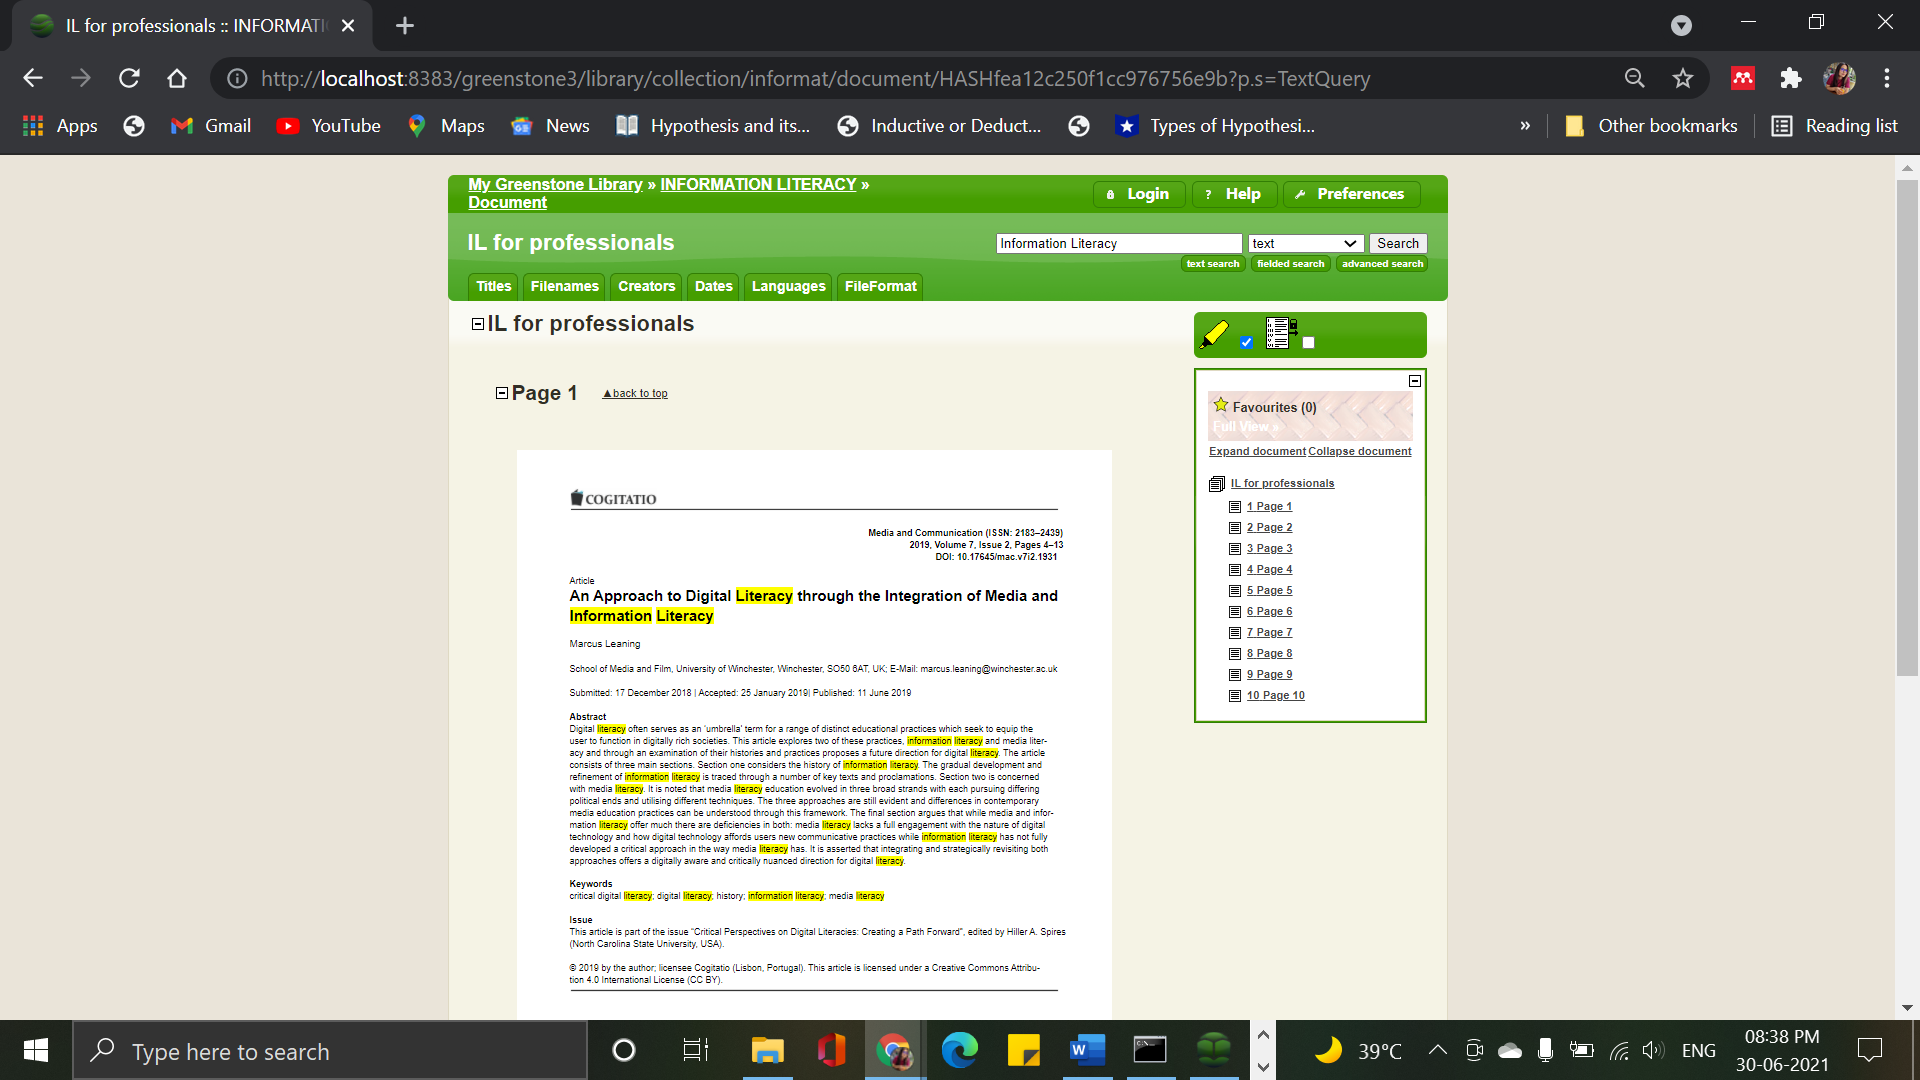This screenshot has height=1080, width=1920.
Task: Collapse the IL for professionals section
Action: (x=478, y=324)
